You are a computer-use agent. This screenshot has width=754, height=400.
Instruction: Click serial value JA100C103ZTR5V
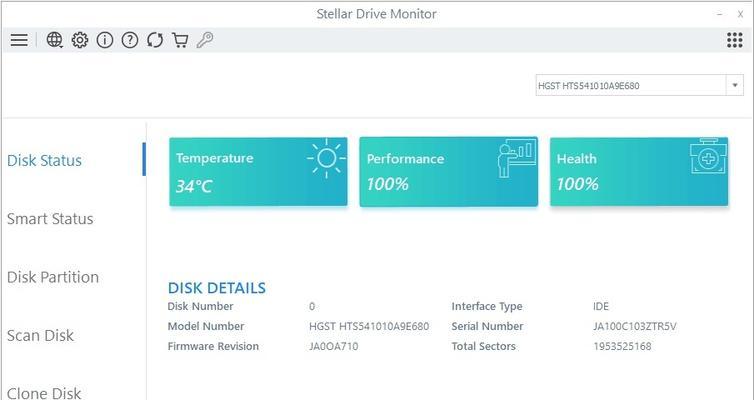[635, 326]
